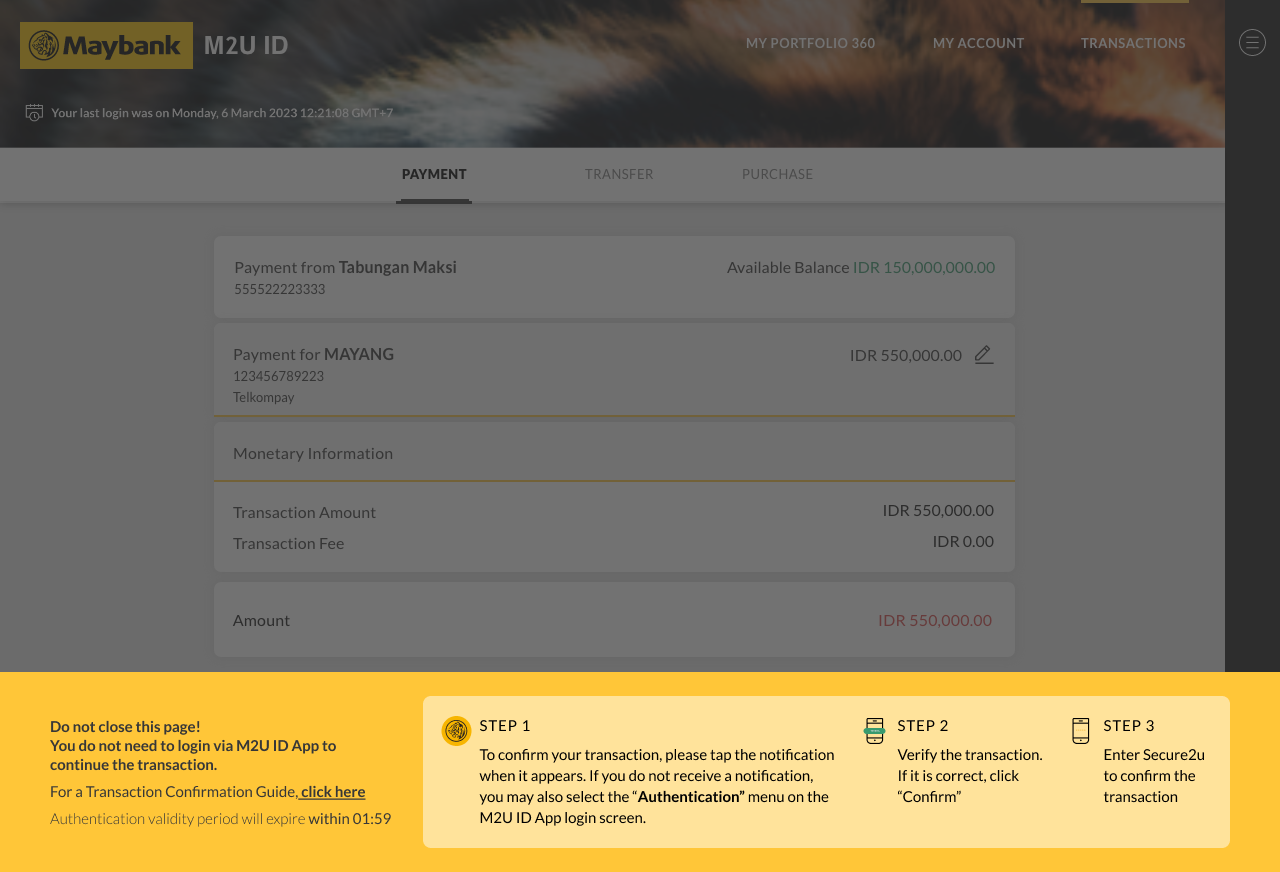Image resolution: width=1280 pixels, height=872 pixels.
Task: Click the Available Balance IDR 150,000,000.00 amount
Action: [923, 267]
